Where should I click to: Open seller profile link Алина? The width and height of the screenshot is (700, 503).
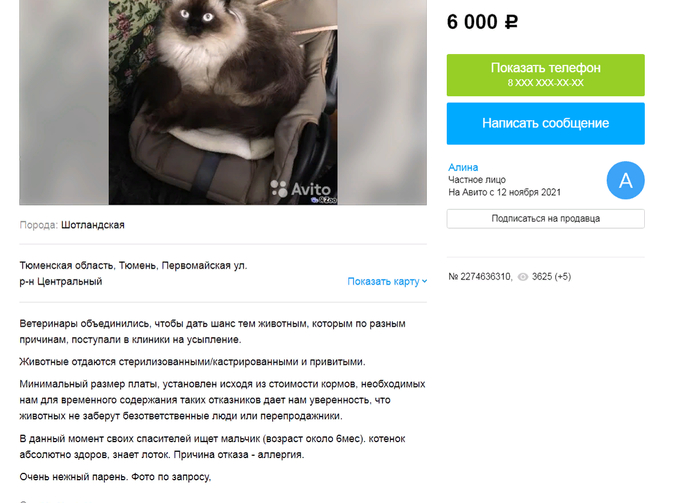coord(463,167)
